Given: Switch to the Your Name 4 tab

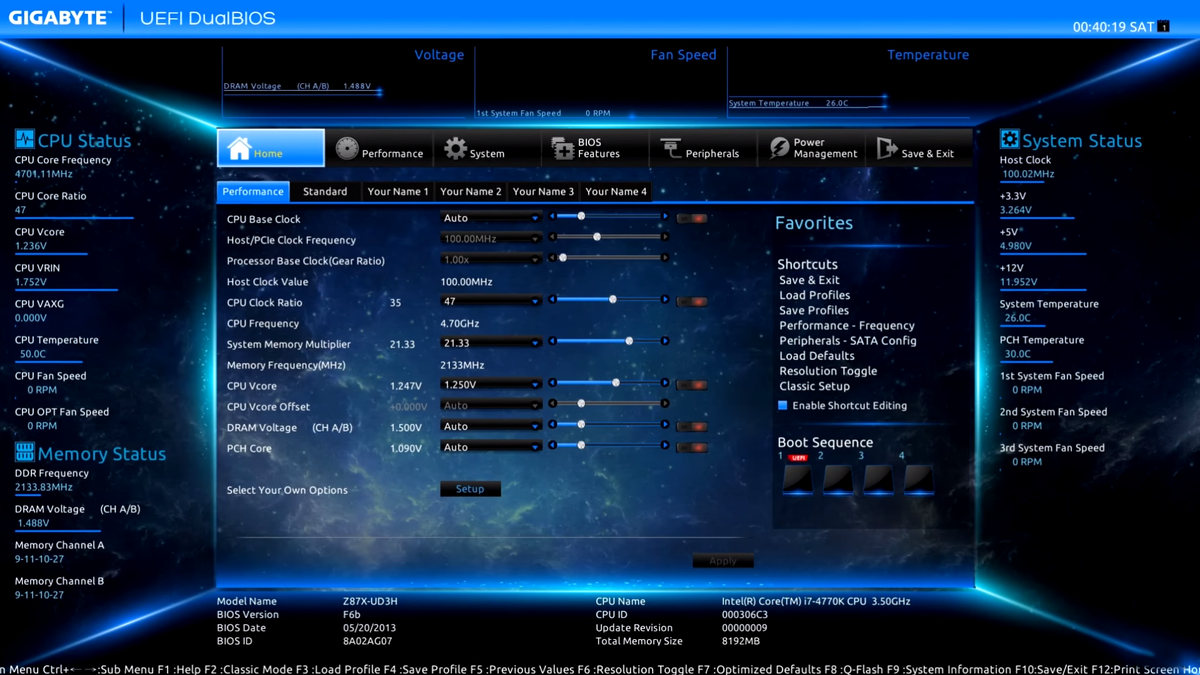Looking at the screenshot, I should click(616, 191).
